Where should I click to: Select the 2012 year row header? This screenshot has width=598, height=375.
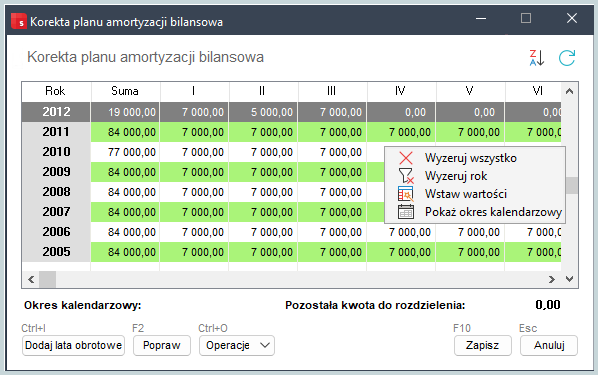point(56,112)
